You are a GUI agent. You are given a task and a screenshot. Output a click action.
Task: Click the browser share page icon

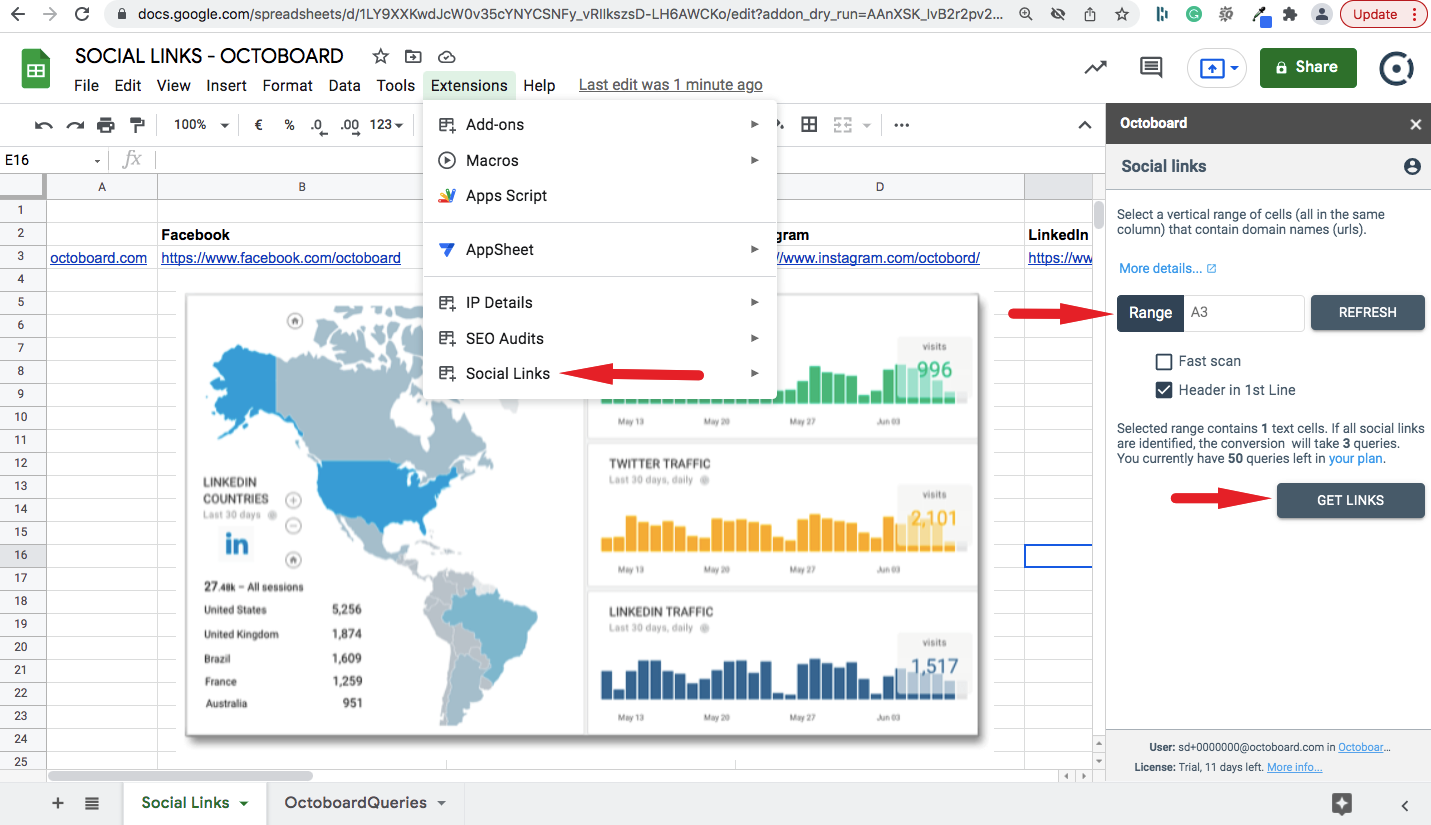point(1090,14)
